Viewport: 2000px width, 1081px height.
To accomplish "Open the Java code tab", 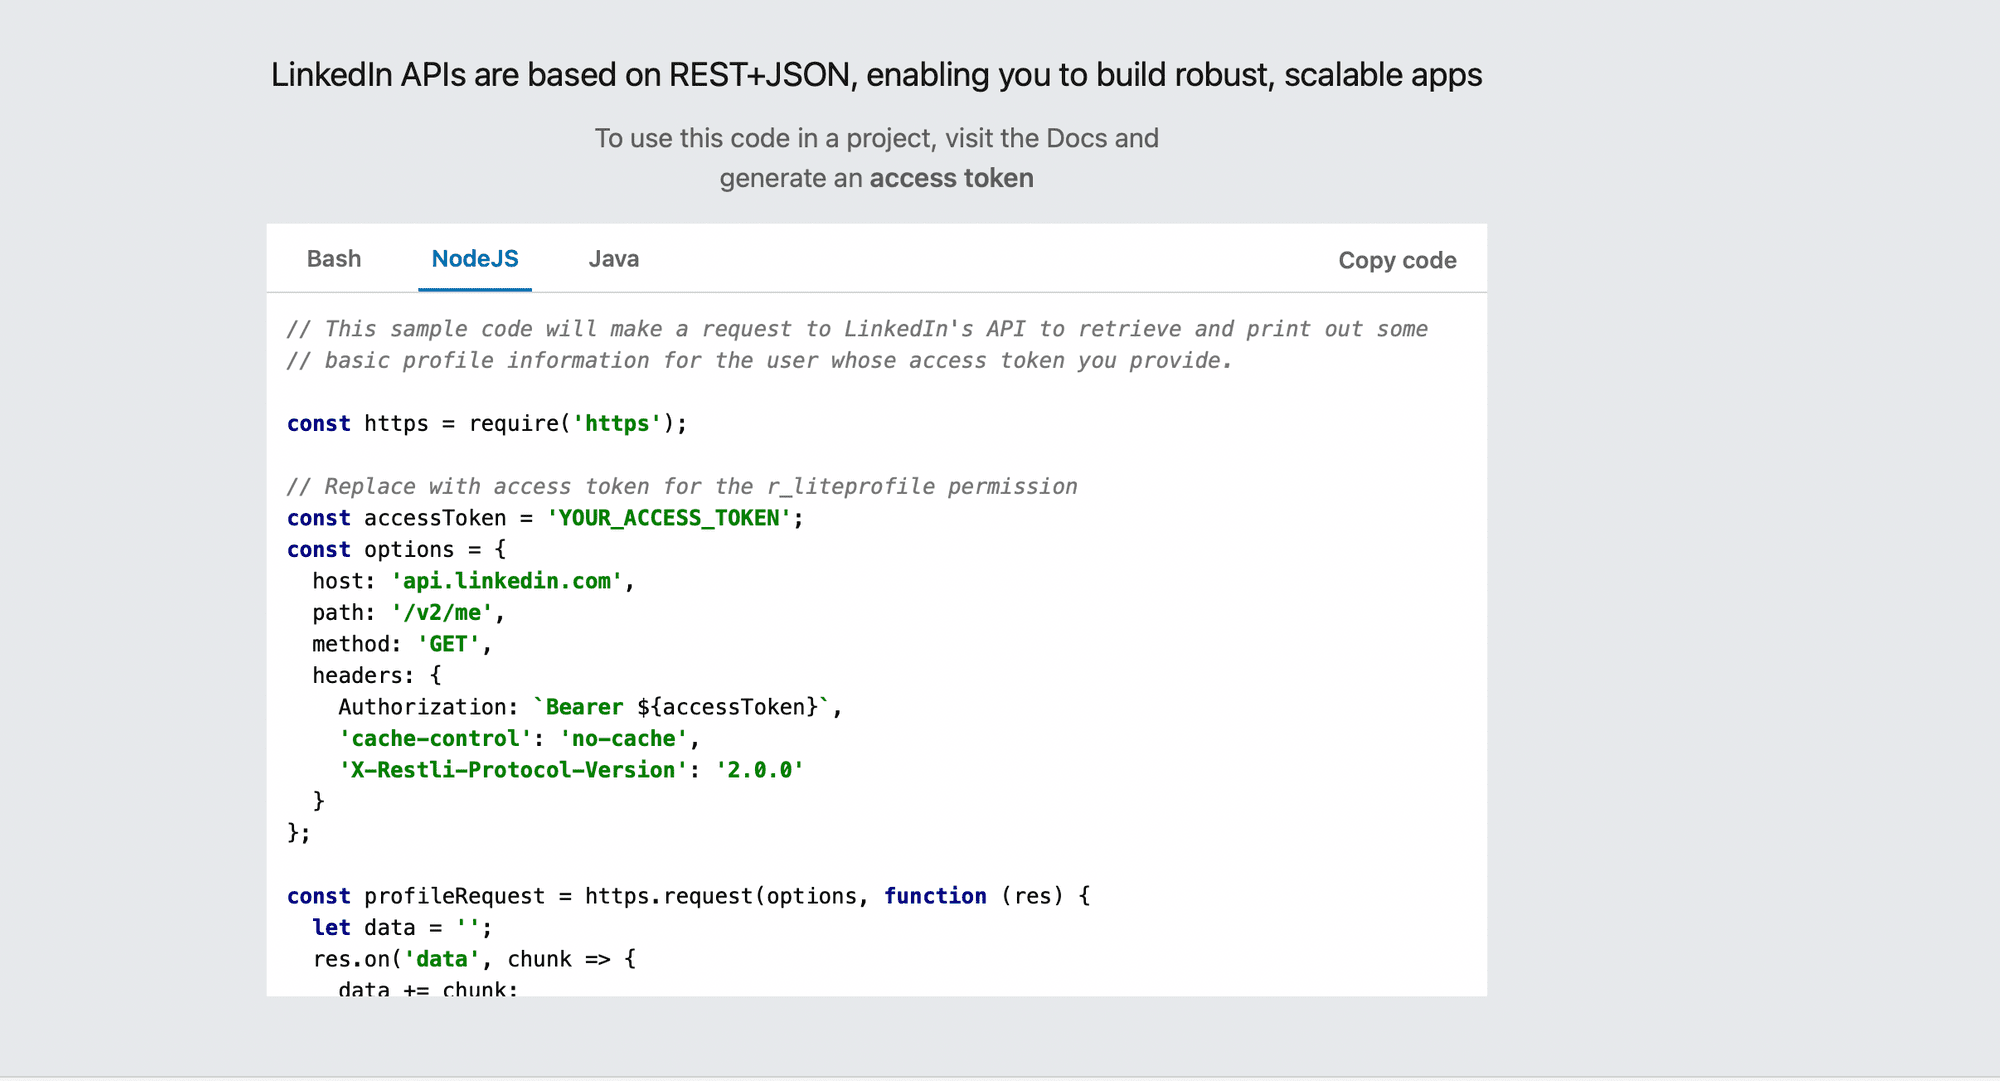I will click(614, 259).
